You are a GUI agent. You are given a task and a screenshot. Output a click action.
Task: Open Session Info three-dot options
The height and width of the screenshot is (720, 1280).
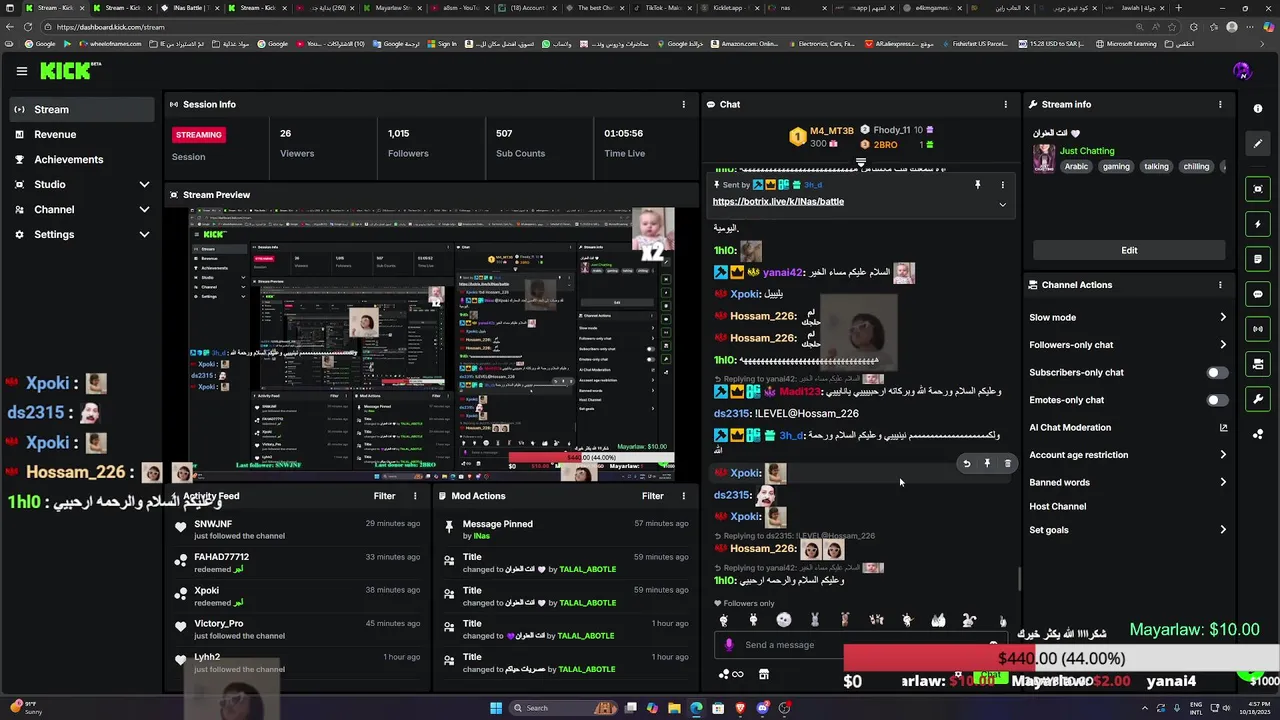click(x=684, y=104)
